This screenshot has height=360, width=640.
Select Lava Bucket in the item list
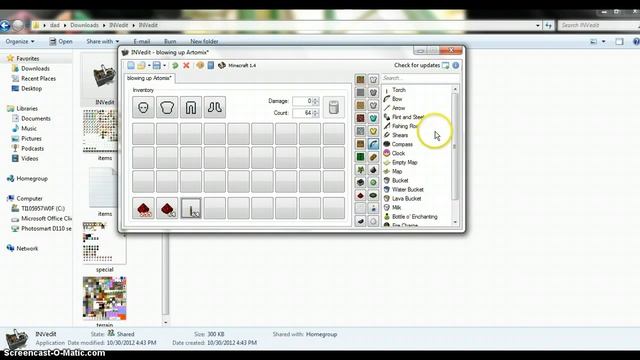click(x=406, y=199)
